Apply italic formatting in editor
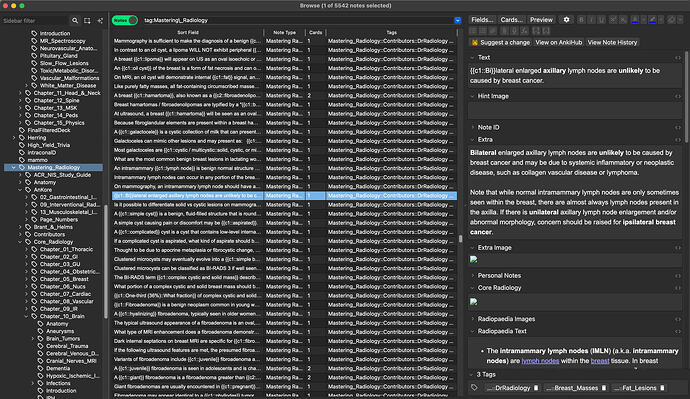The width and height of the screenshot is (690, 399). pyautogui.click(x=591, y=20)
